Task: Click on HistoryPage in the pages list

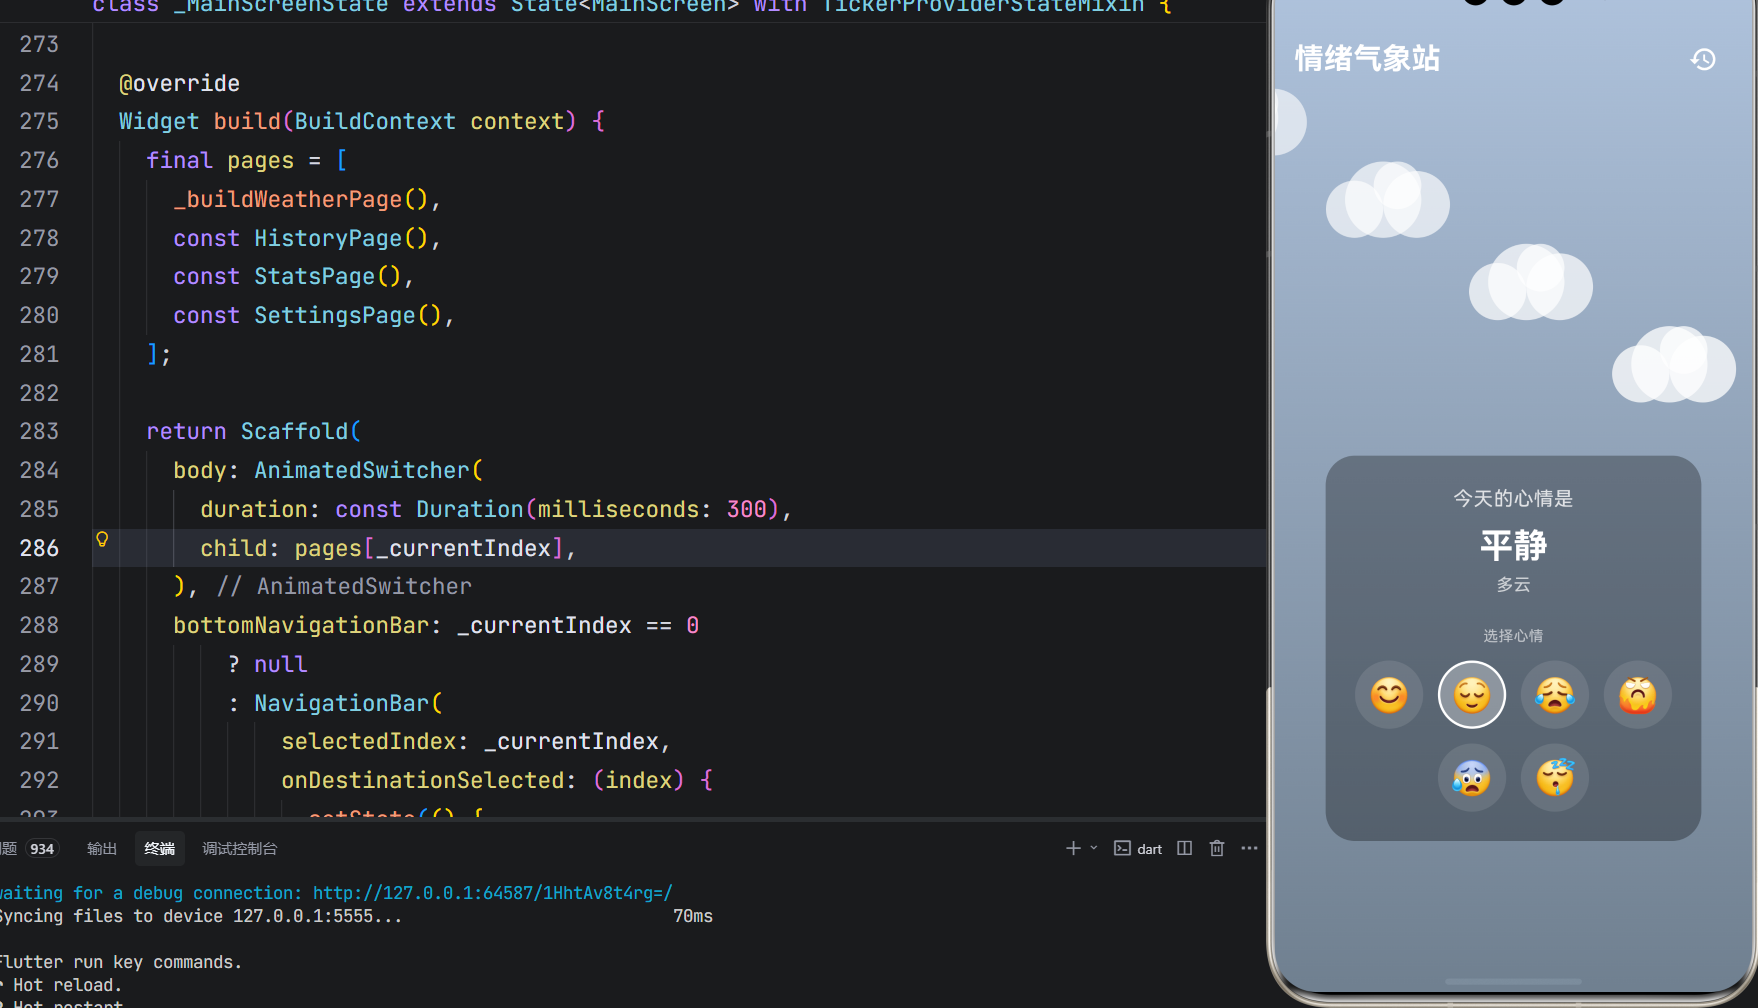Action: click(328, 238)
